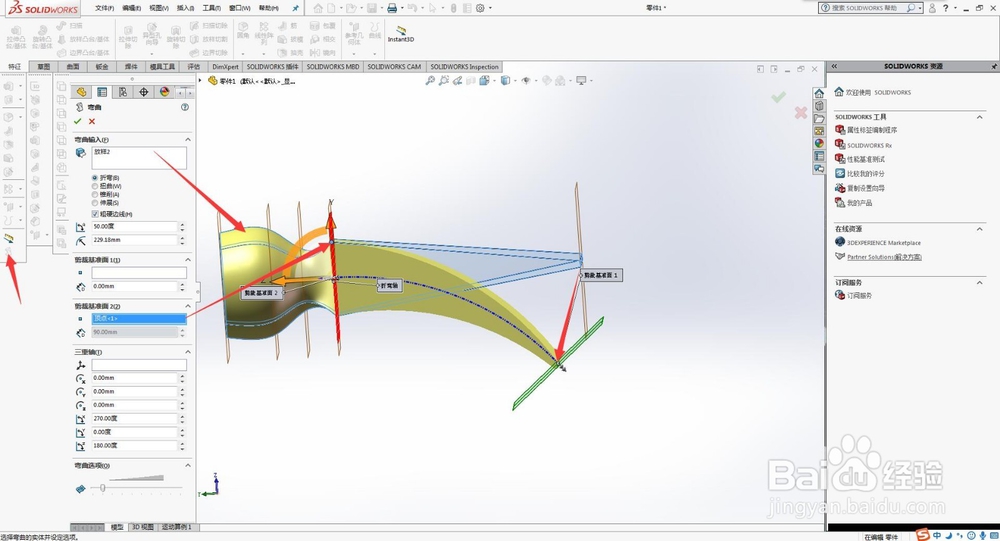The height and width of the screenshot is (541, 1000).
Task: Collapse the 剪裁基准面 1 section
Action: tap(188, 260)
